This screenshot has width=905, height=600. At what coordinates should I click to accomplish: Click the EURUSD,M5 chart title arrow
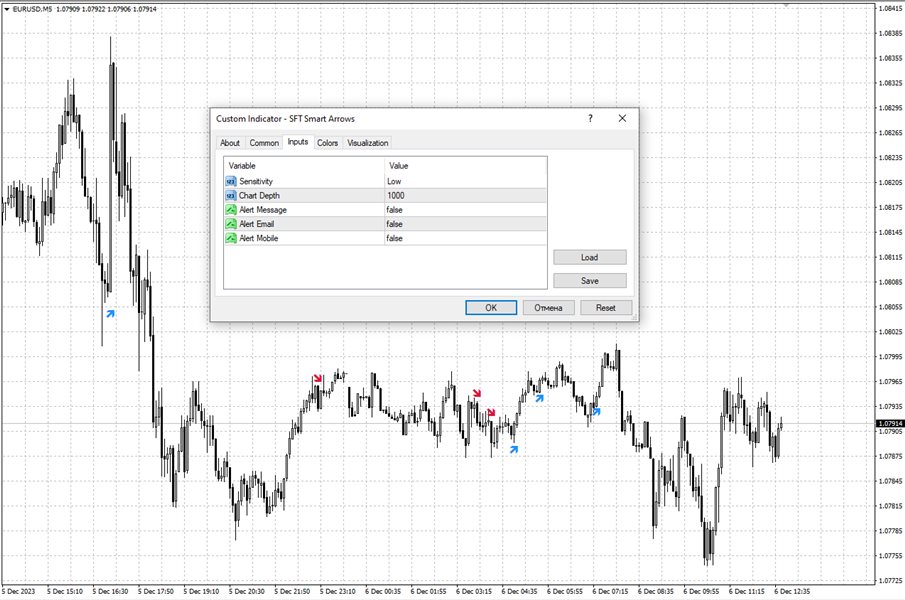coord(7,9)
